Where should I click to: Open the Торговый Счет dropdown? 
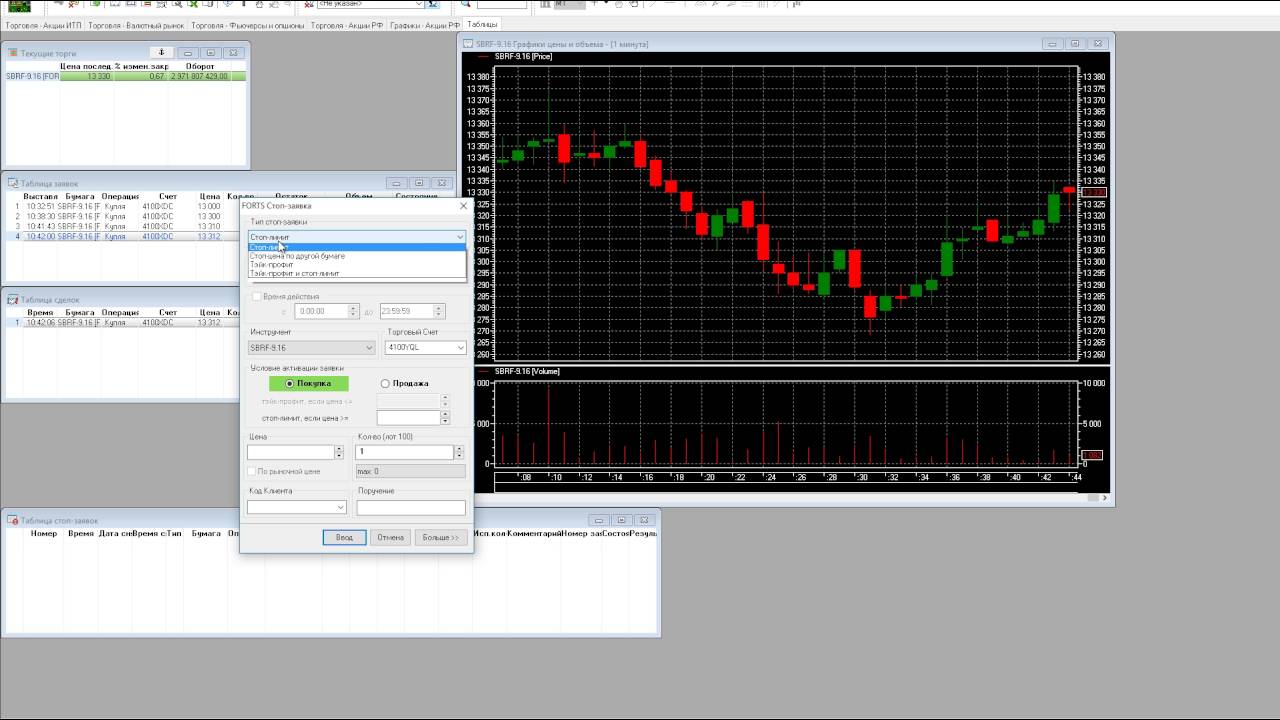pyautogui.click(x=426, y=348)
